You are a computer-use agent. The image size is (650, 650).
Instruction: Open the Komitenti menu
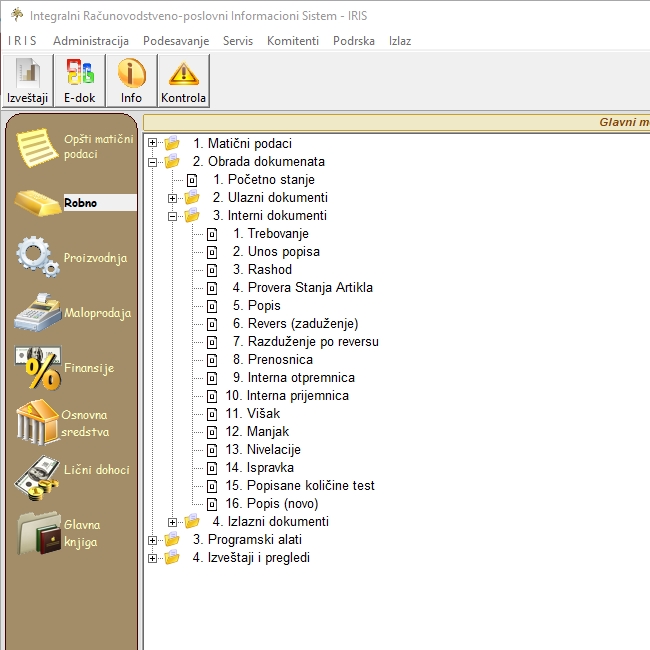tap(293, 41)
